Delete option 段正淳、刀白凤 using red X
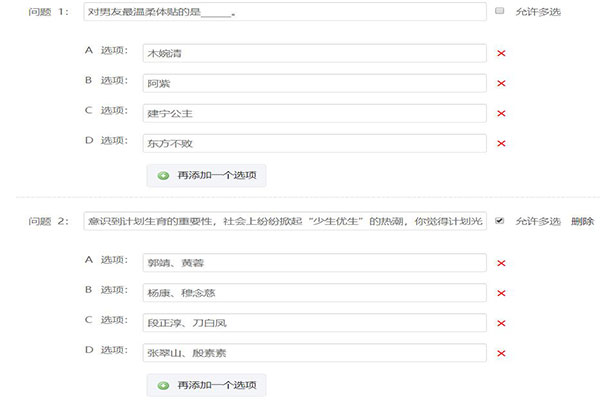 tap(501, 323)
